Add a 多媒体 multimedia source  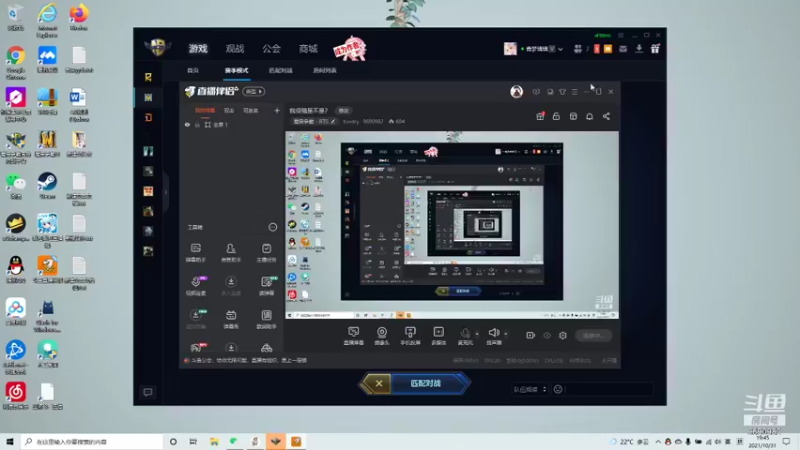[x=438, y=336]
